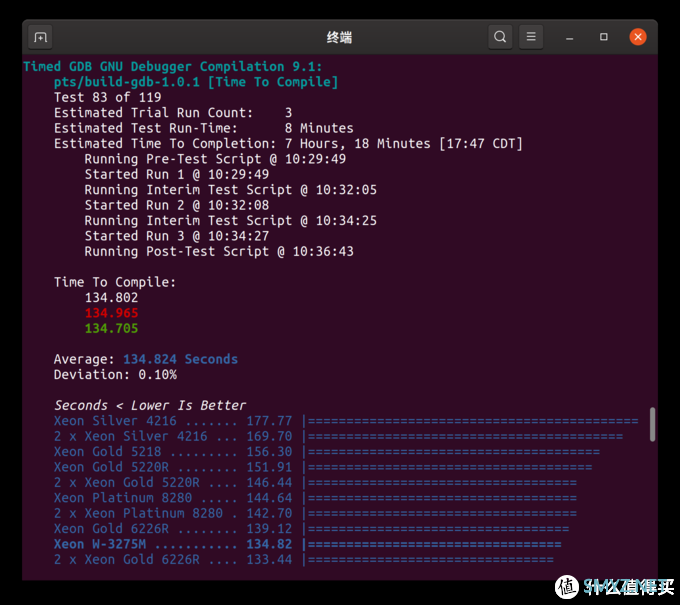The height and width of the screenshot is (605, 680).
Task: Click the green result 134.705
Action: pos(111,328)
